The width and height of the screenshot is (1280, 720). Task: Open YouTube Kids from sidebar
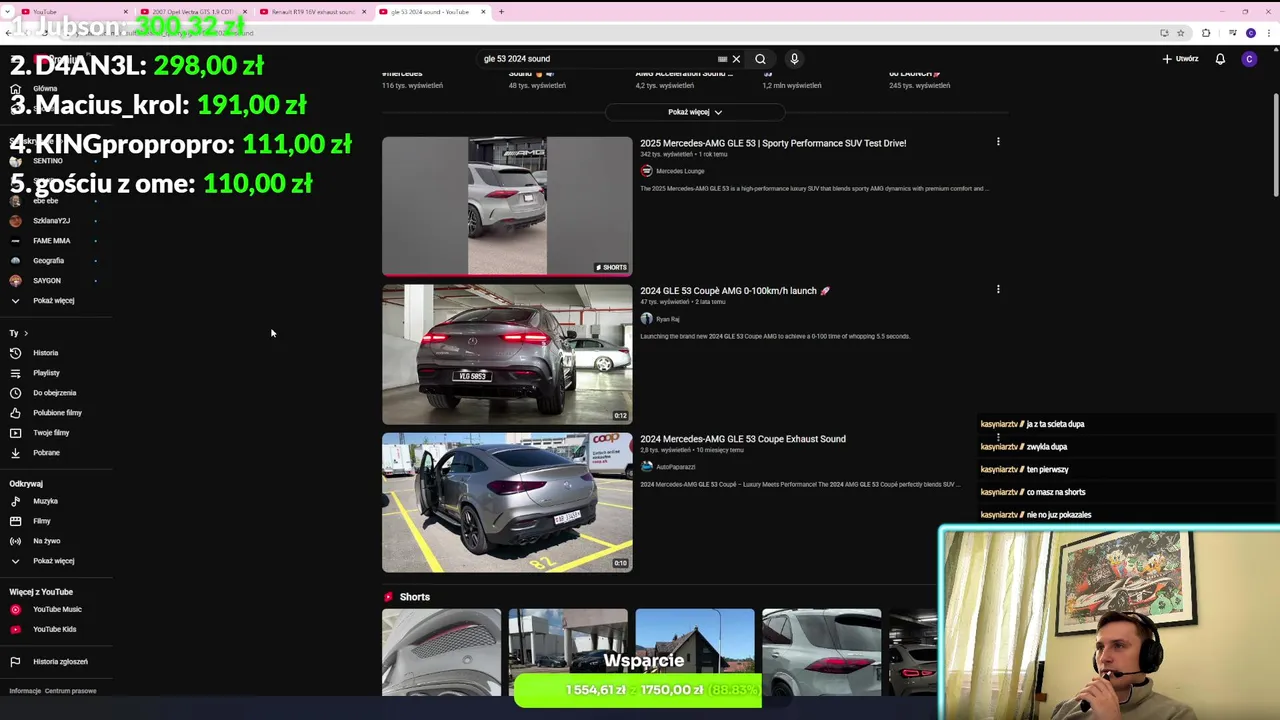coord(55,629)
